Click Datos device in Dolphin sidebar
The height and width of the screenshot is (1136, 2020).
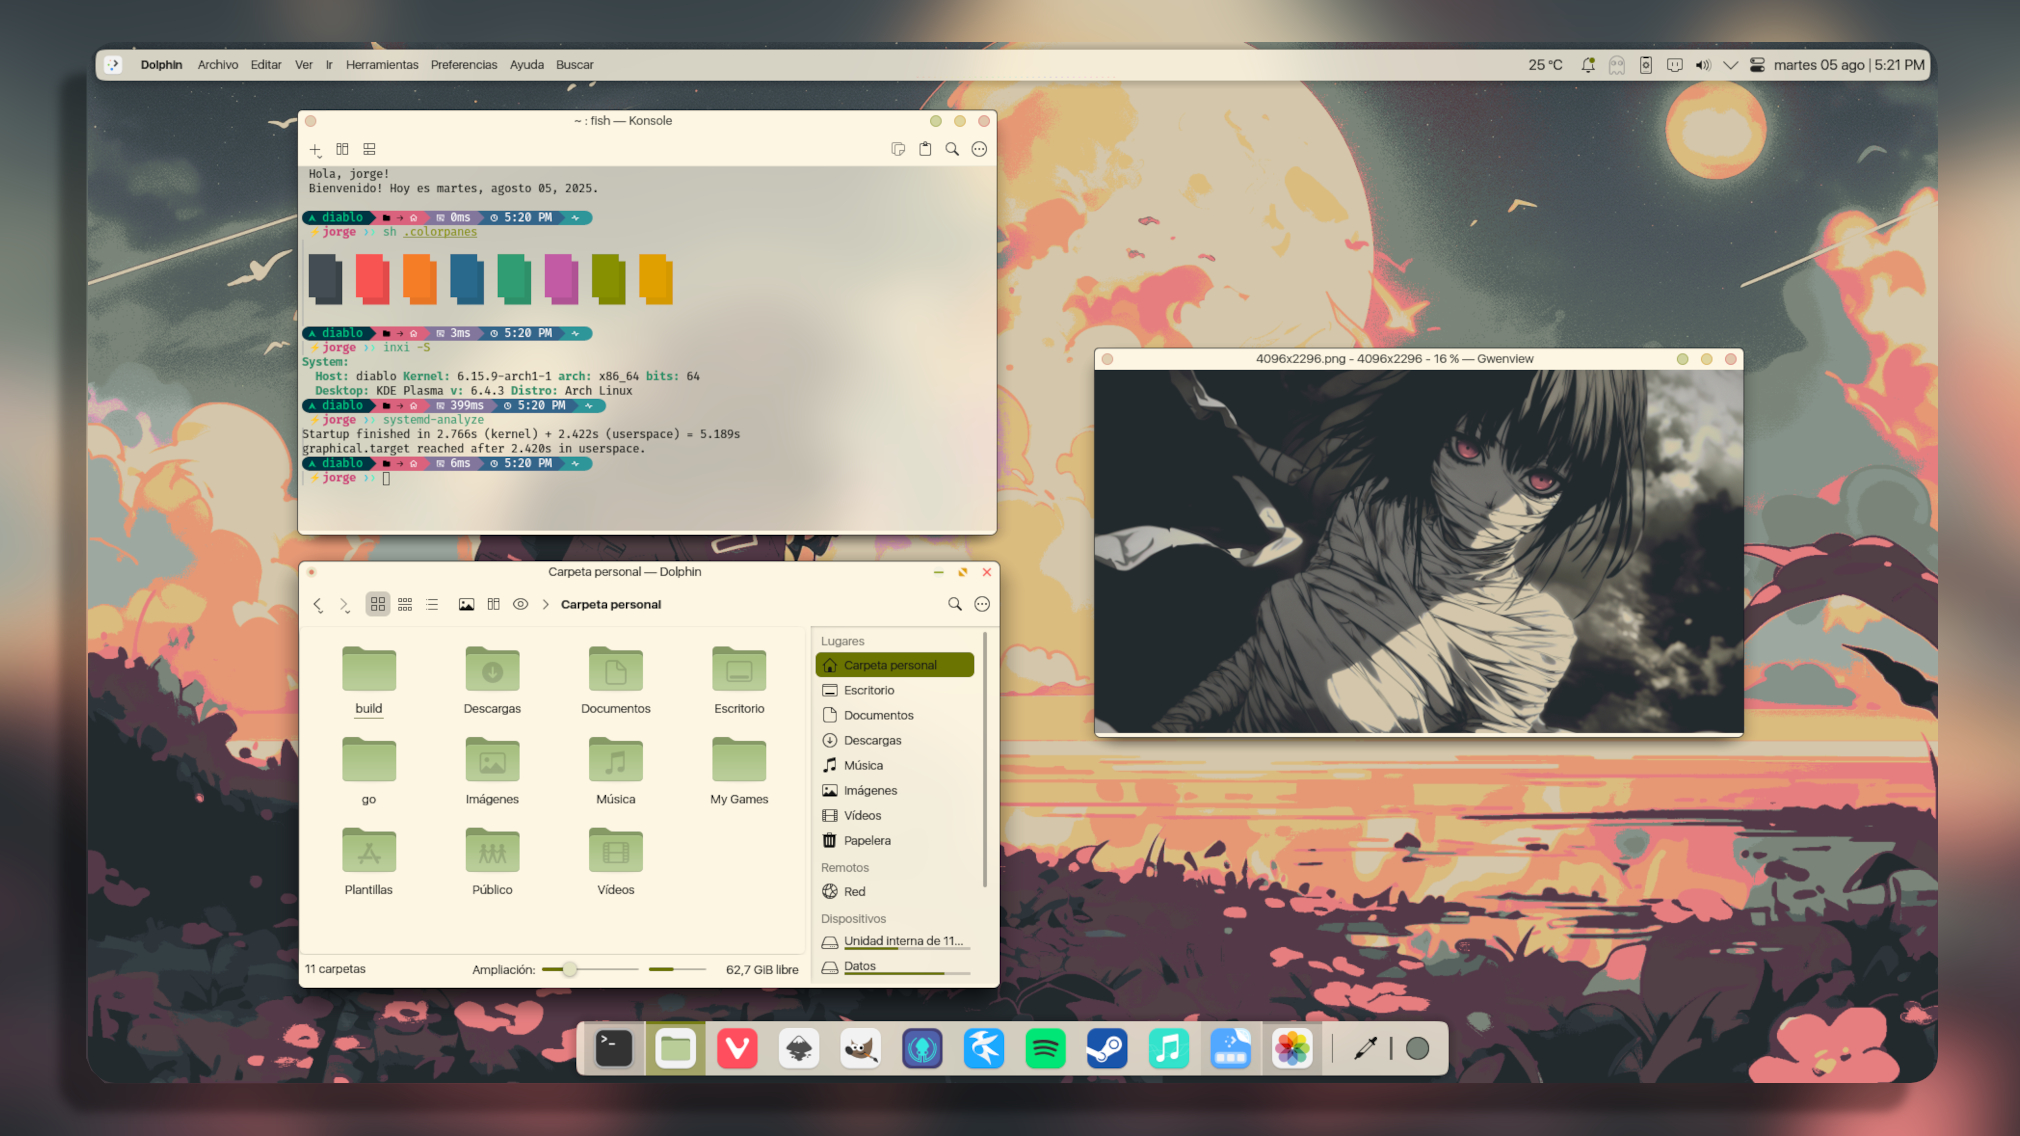[x=895, y=966]
